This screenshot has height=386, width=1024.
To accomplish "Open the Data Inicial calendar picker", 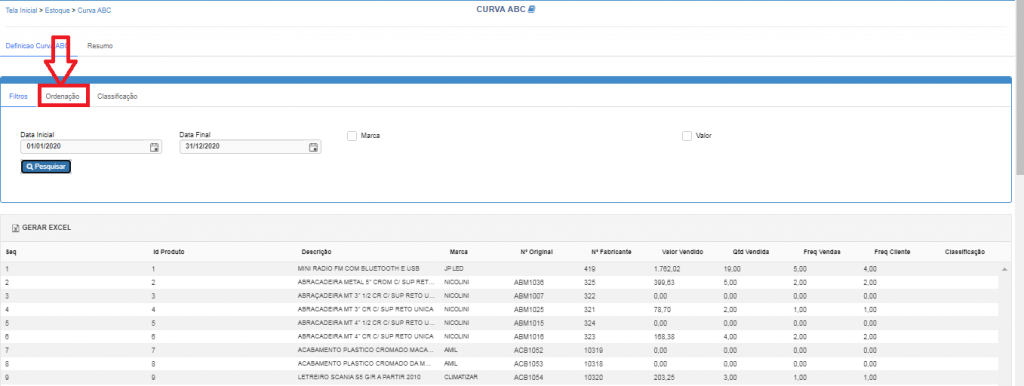I will (x=154, y=147).
